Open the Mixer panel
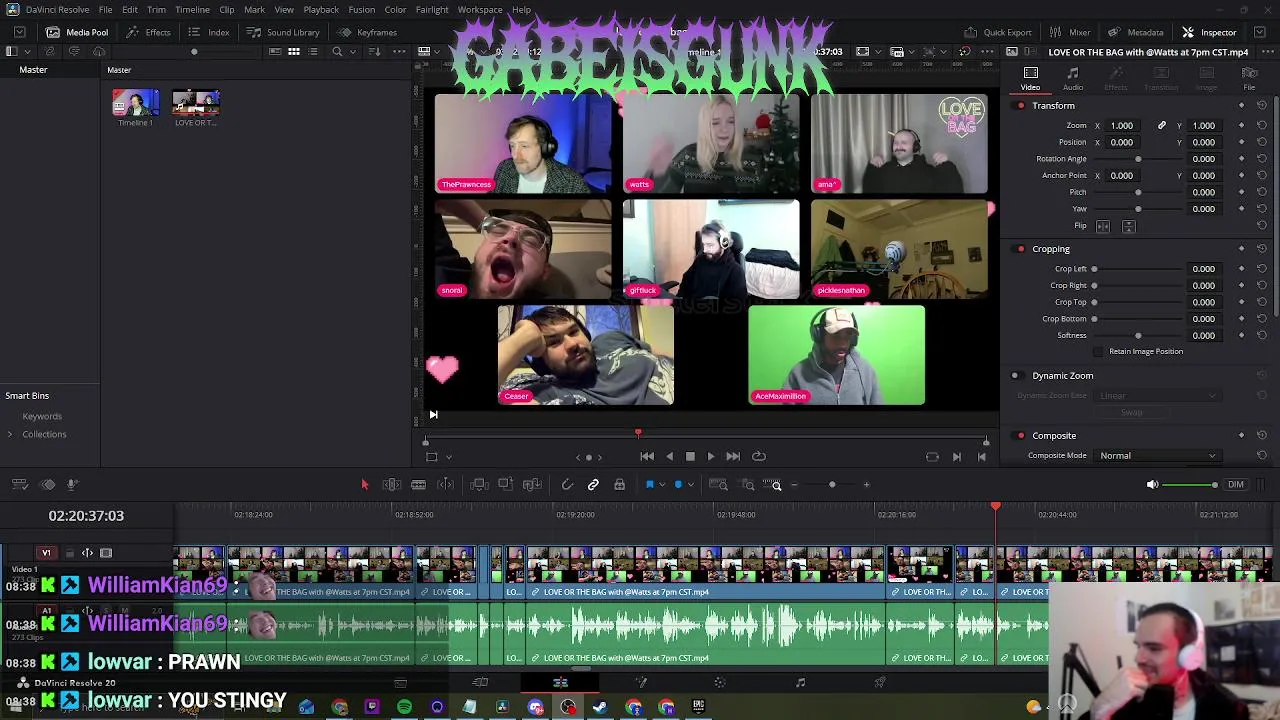The height and width of the screenshot is (720, 1280). click(1069, 32)
